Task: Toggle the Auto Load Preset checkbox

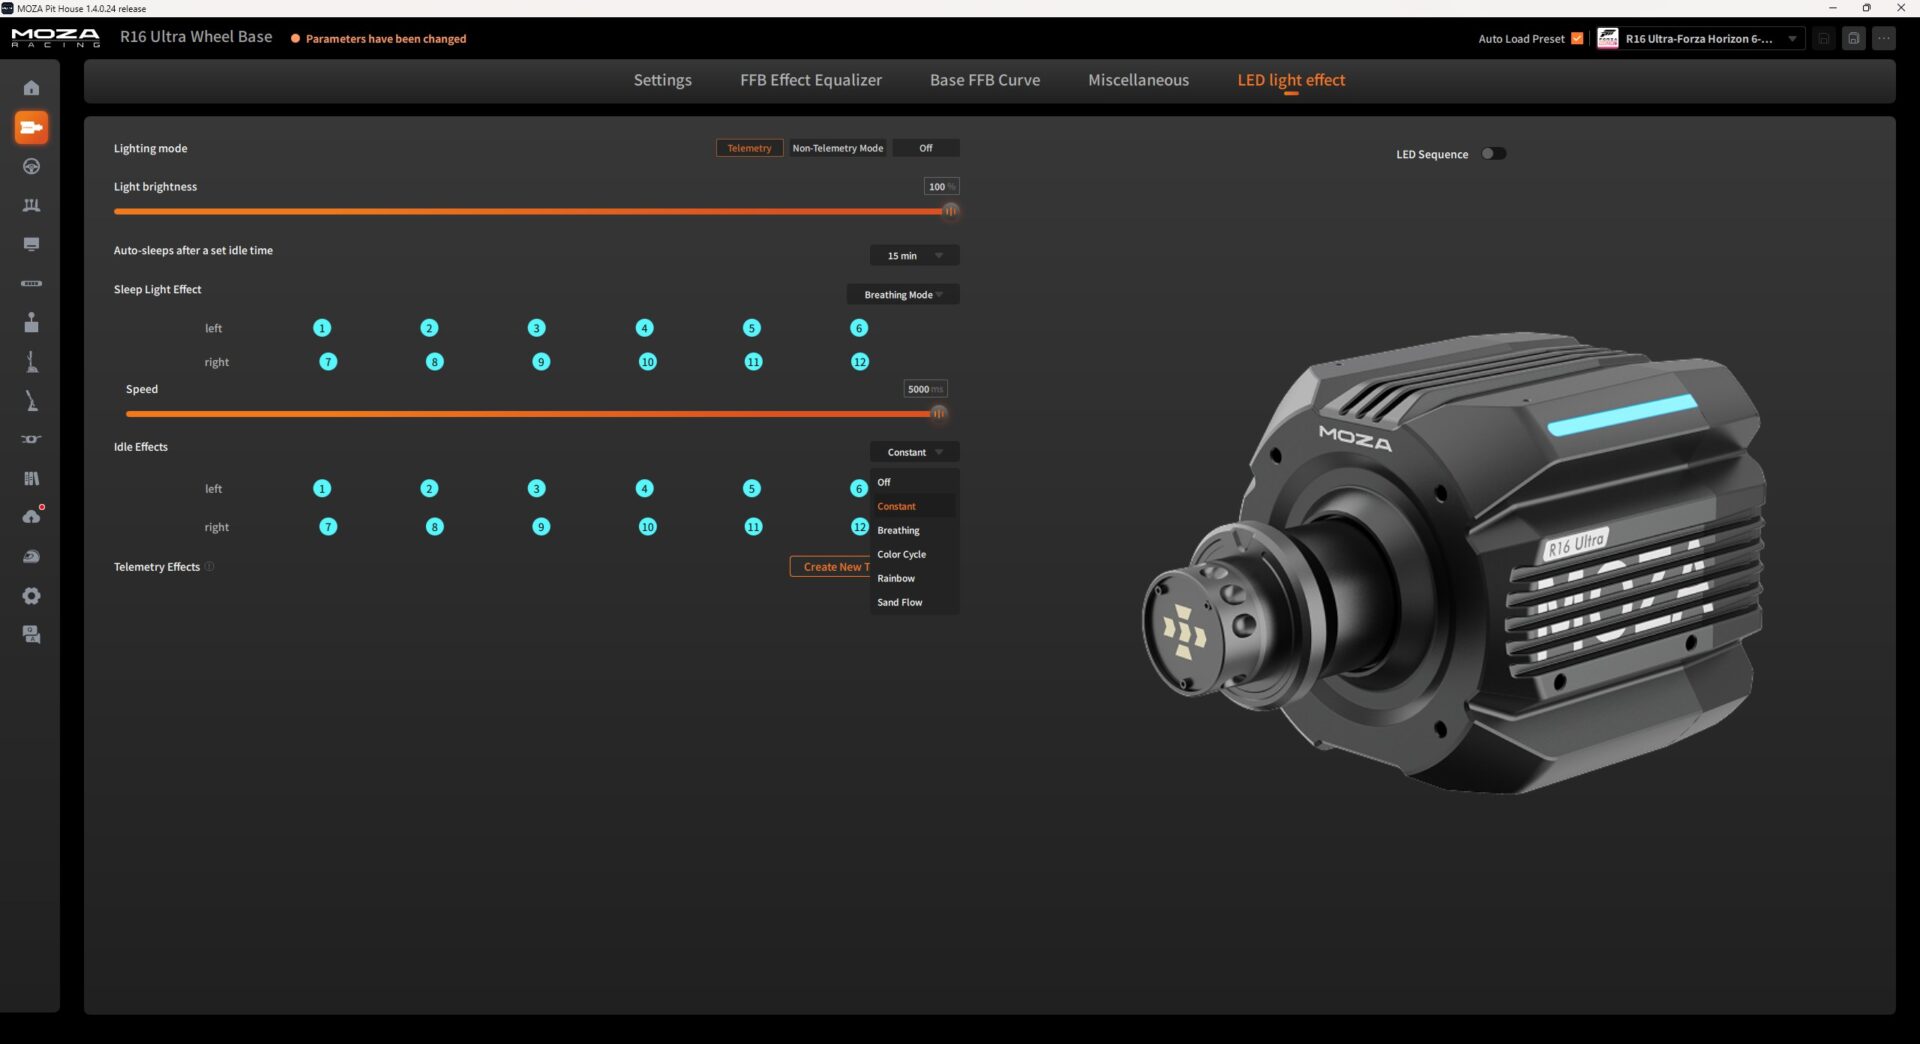Action: coord(1577,39)
